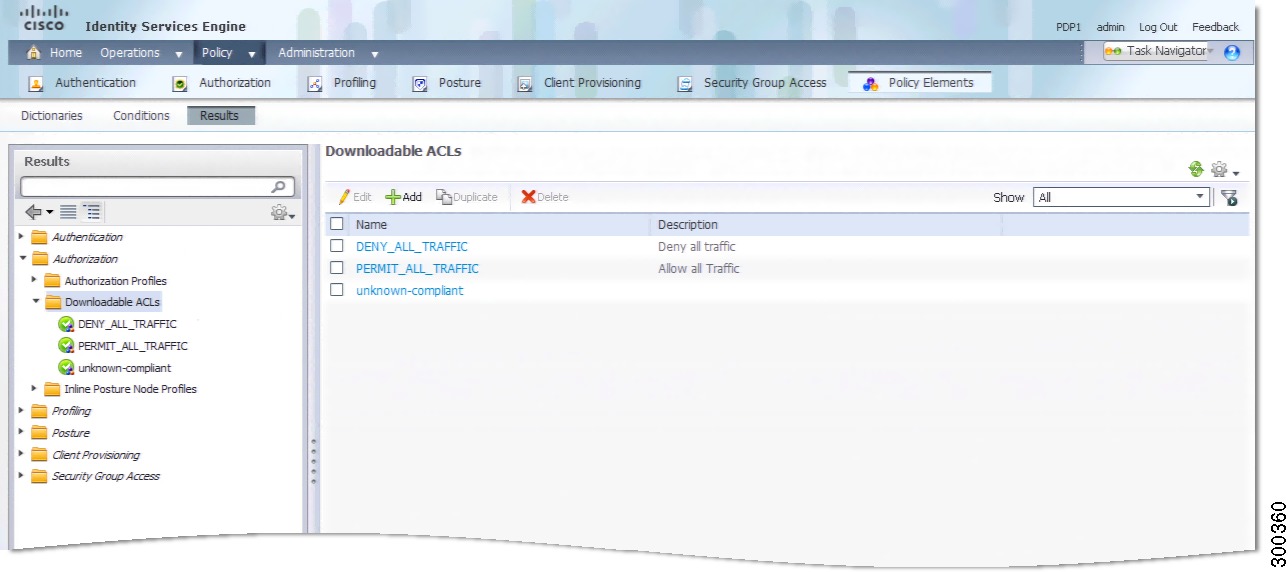This screenshot has width=1288, height=572.
Task: Click the back arrow in Results panel
Action: [x=34, y=212]
